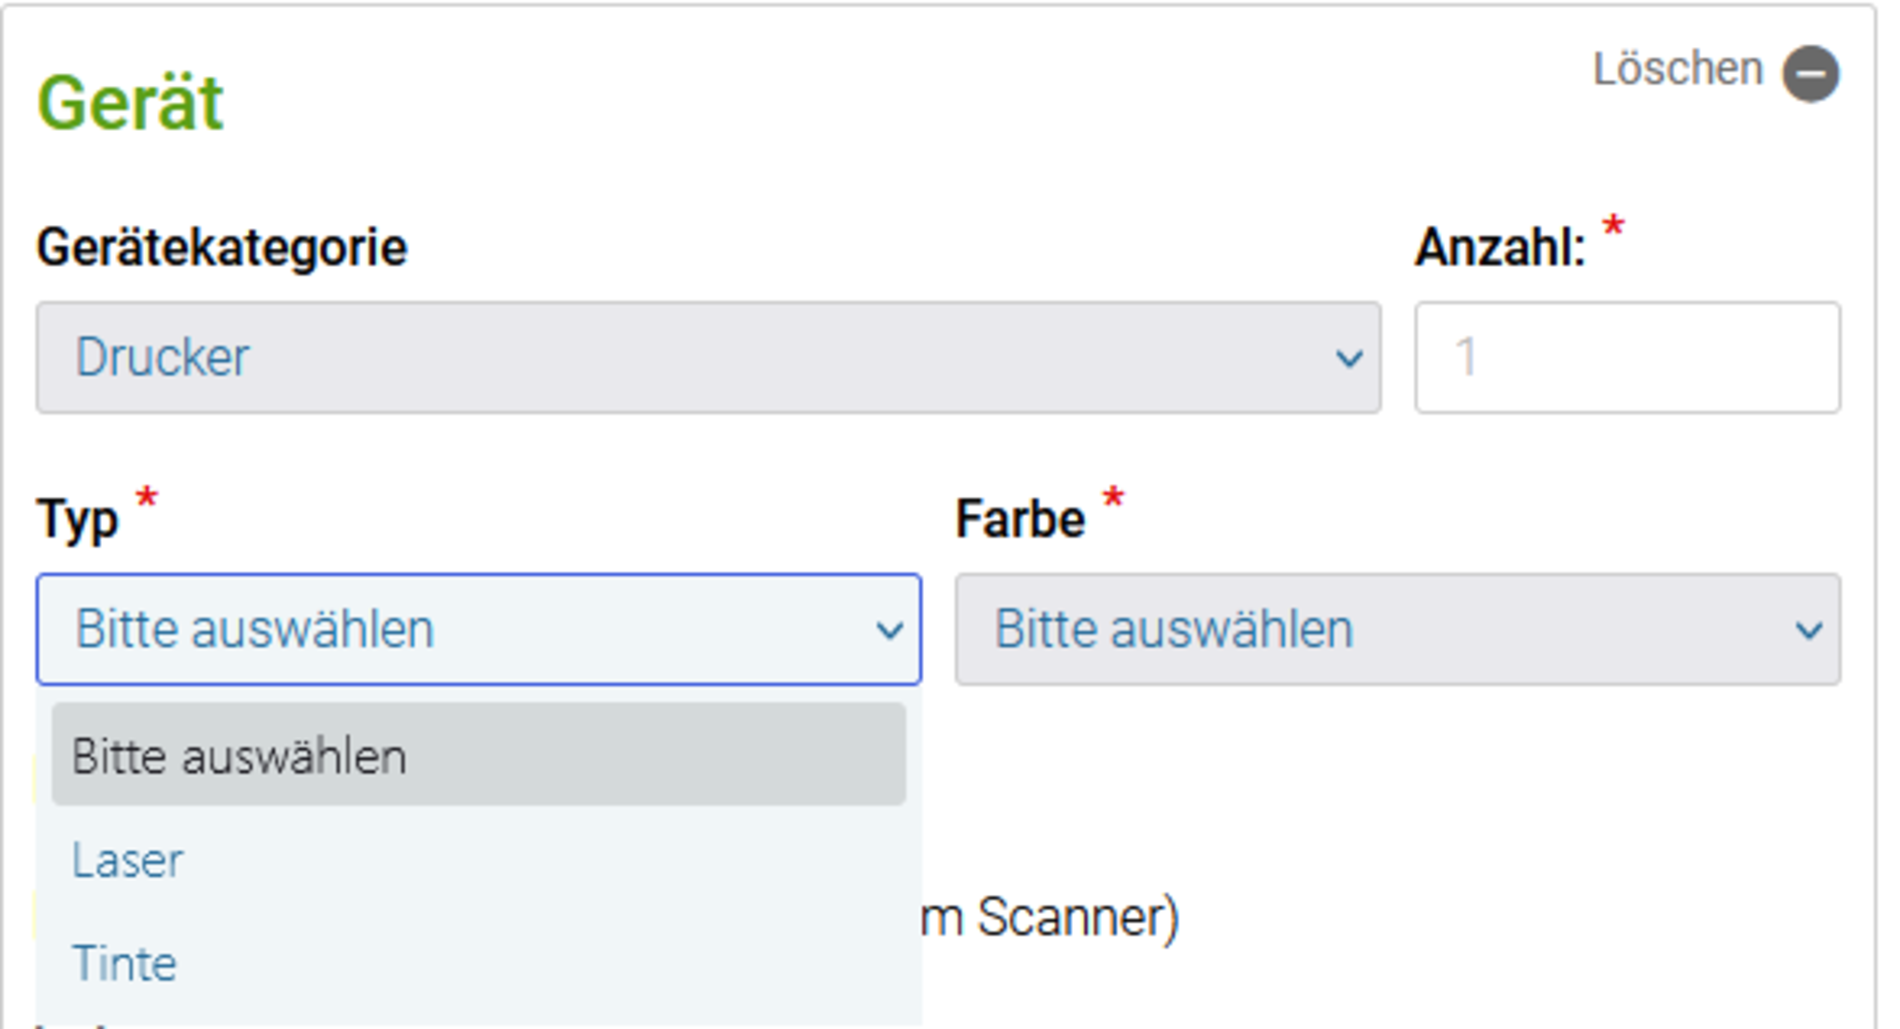Viewport: 1900px width, 1029px height.
Task: Click the Löschen text link
Action: pos(1677,69)
